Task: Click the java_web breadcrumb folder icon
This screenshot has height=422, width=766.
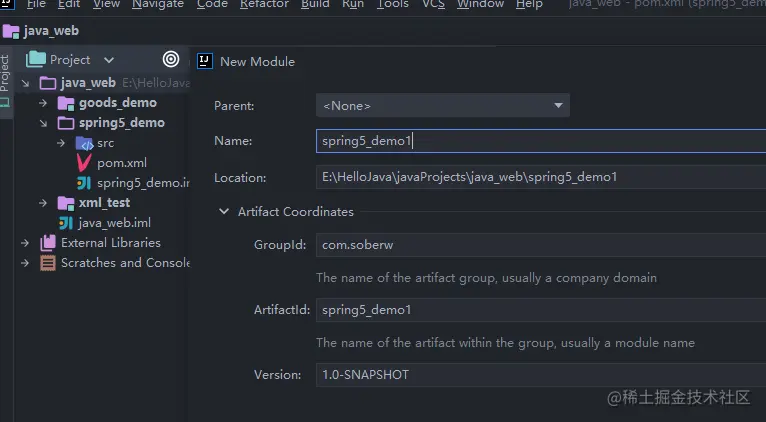Action: coord(11,31)
